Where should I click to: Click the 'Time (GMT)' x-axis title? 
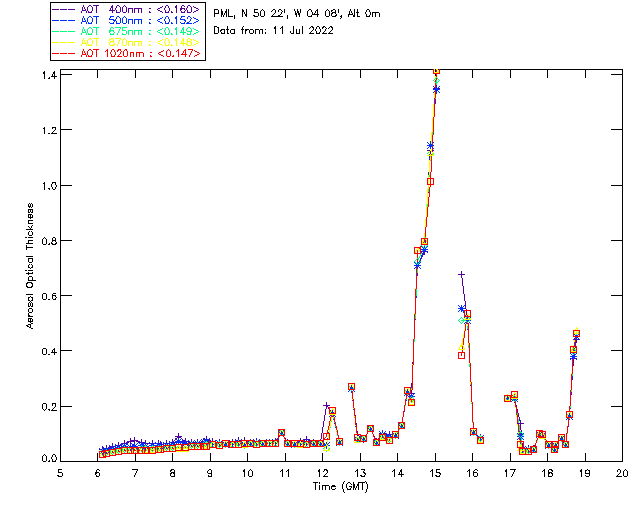tap(340, 486)
